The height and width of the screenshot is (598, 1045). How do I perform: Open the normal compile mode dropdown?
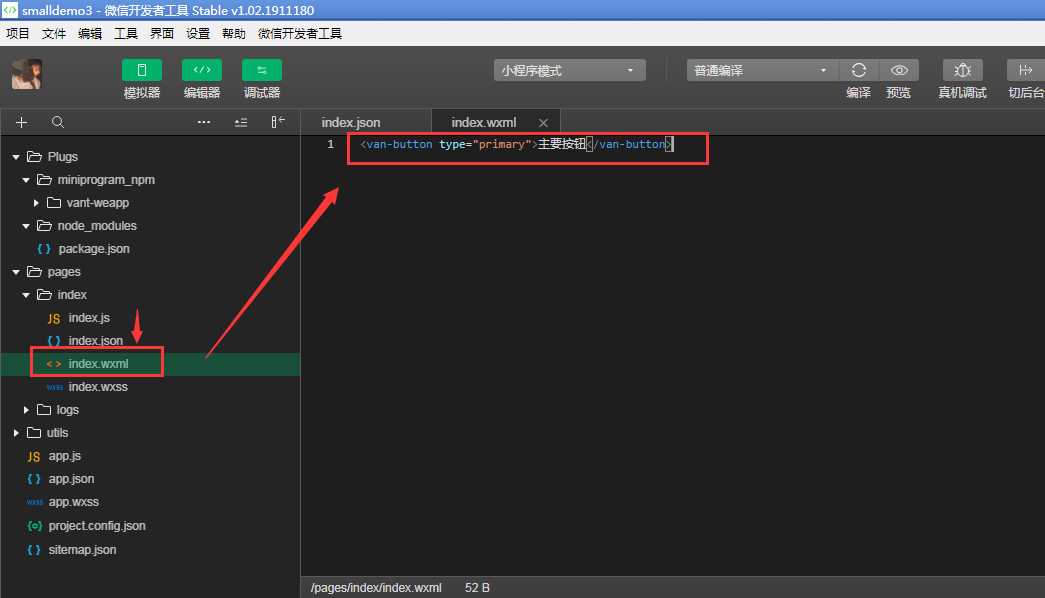762,70
